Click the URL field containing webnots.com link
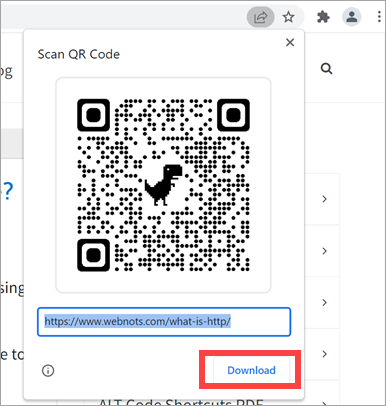The image size is (386, 406). [164, 322]
